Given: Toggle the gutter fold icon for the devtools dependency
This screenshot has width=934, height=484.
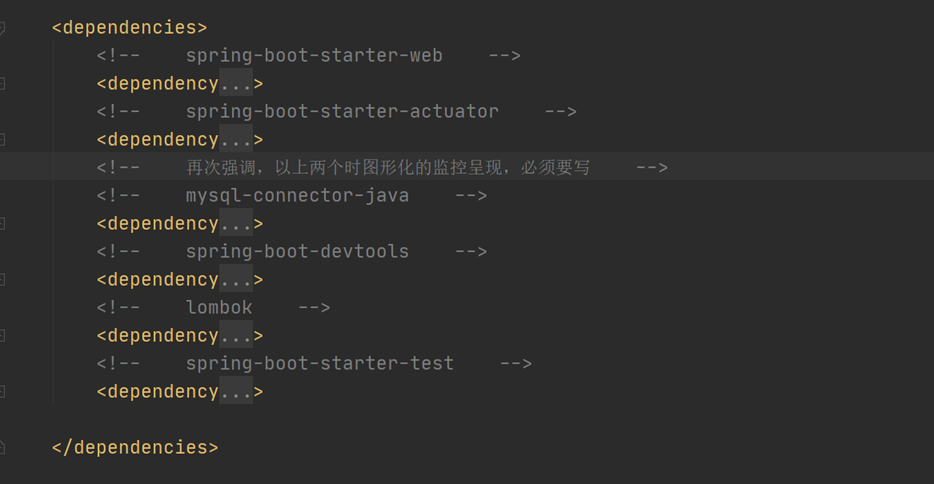Looking at the screenshot, I should pos(2,279).
